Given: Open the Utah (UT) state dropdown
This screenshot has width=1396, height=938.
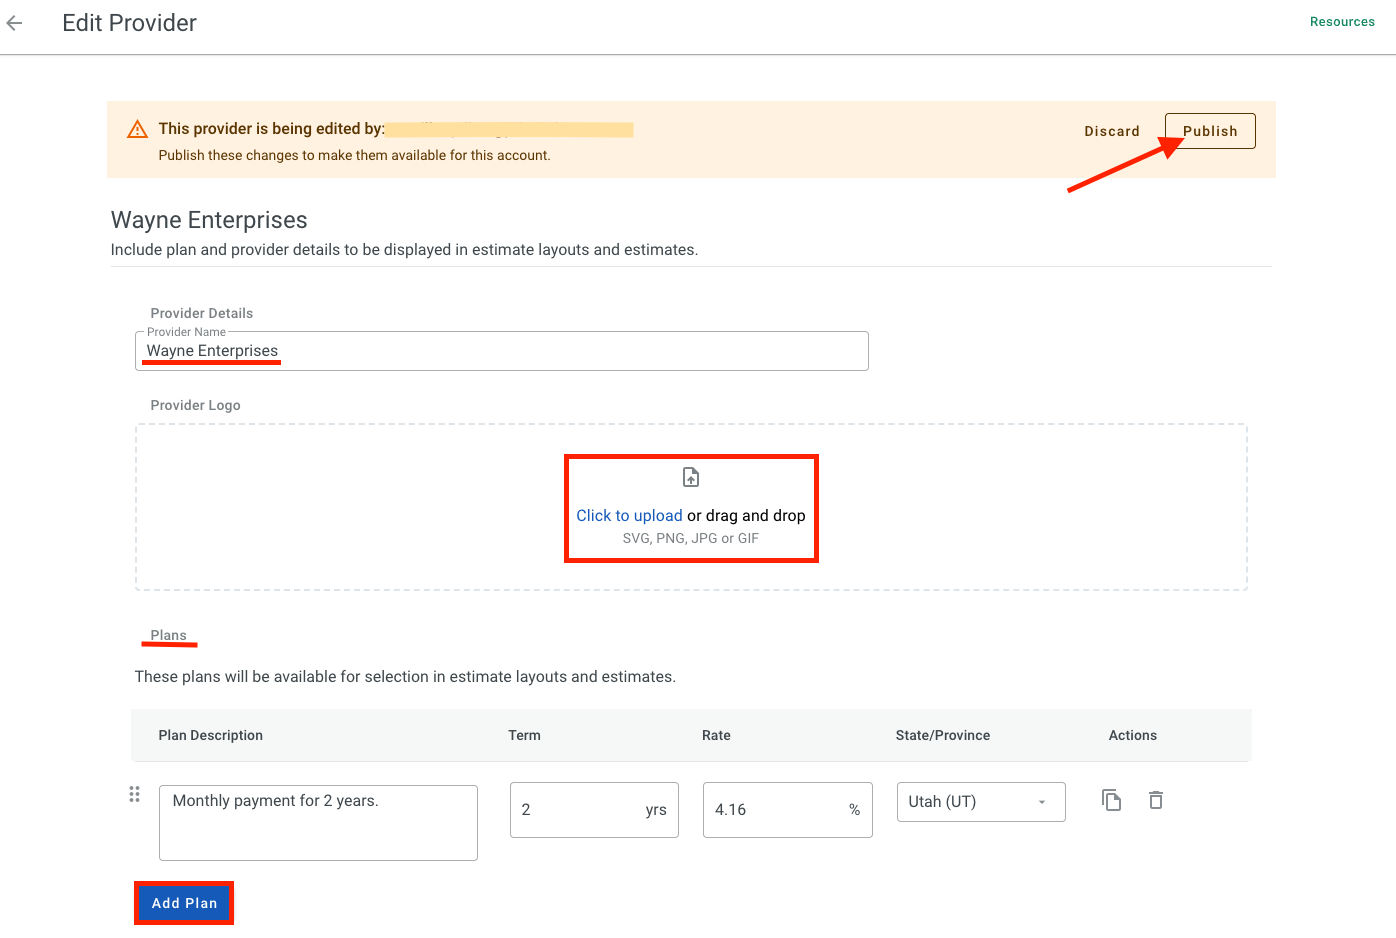Looking at the screenshot, I should (x=981, y=802).
